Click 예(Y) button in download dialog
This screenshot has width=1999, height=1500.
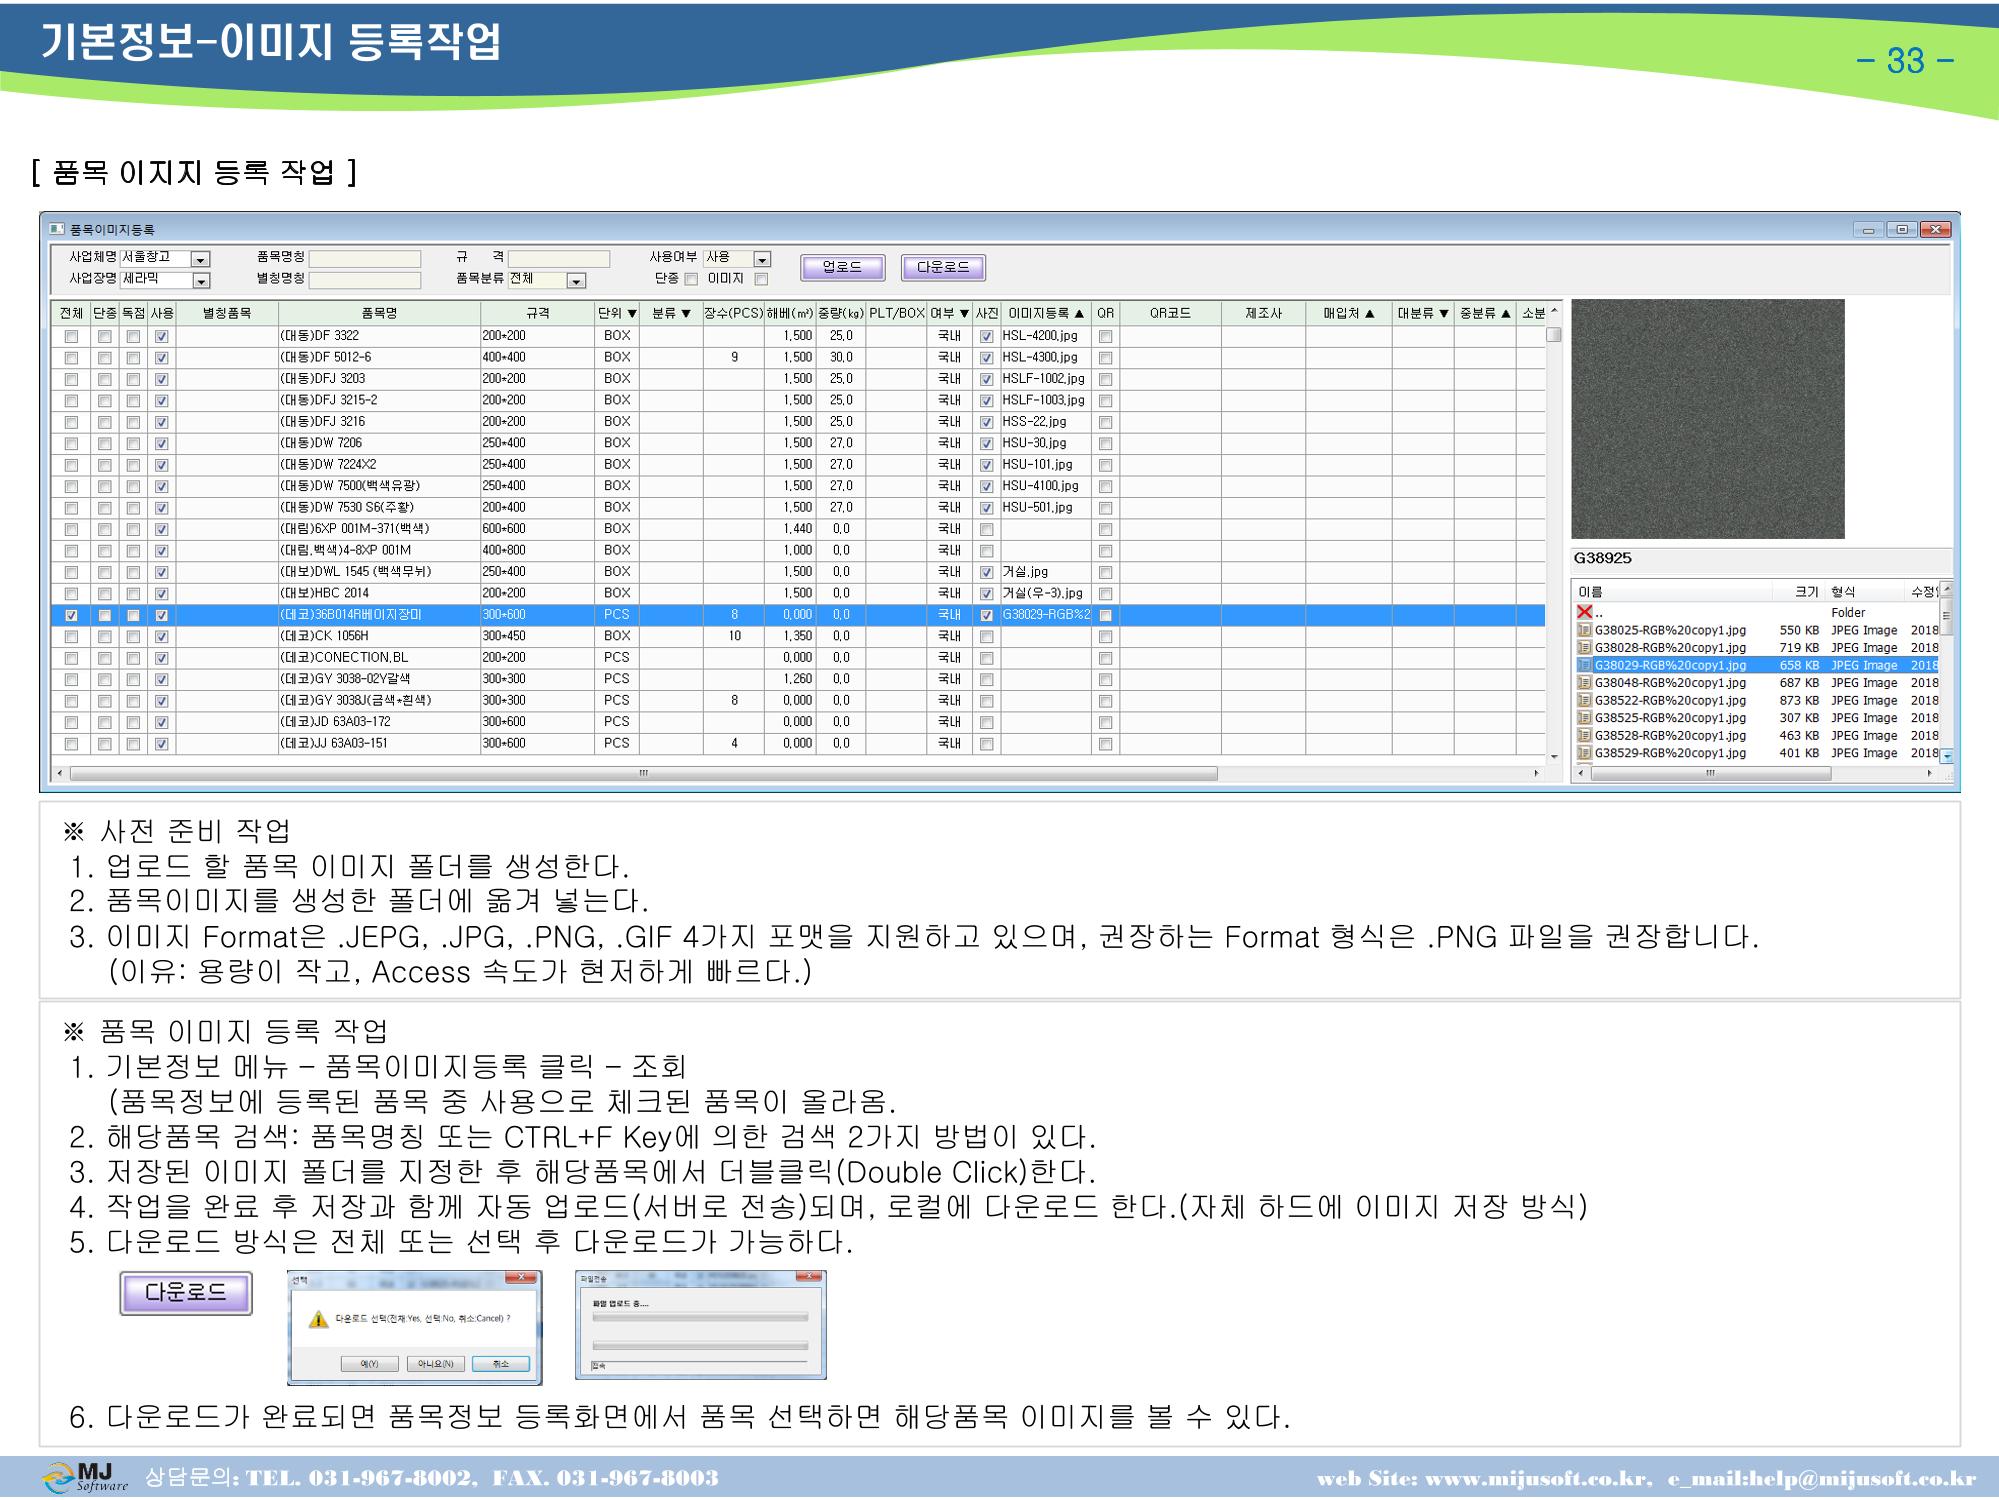370,1364
